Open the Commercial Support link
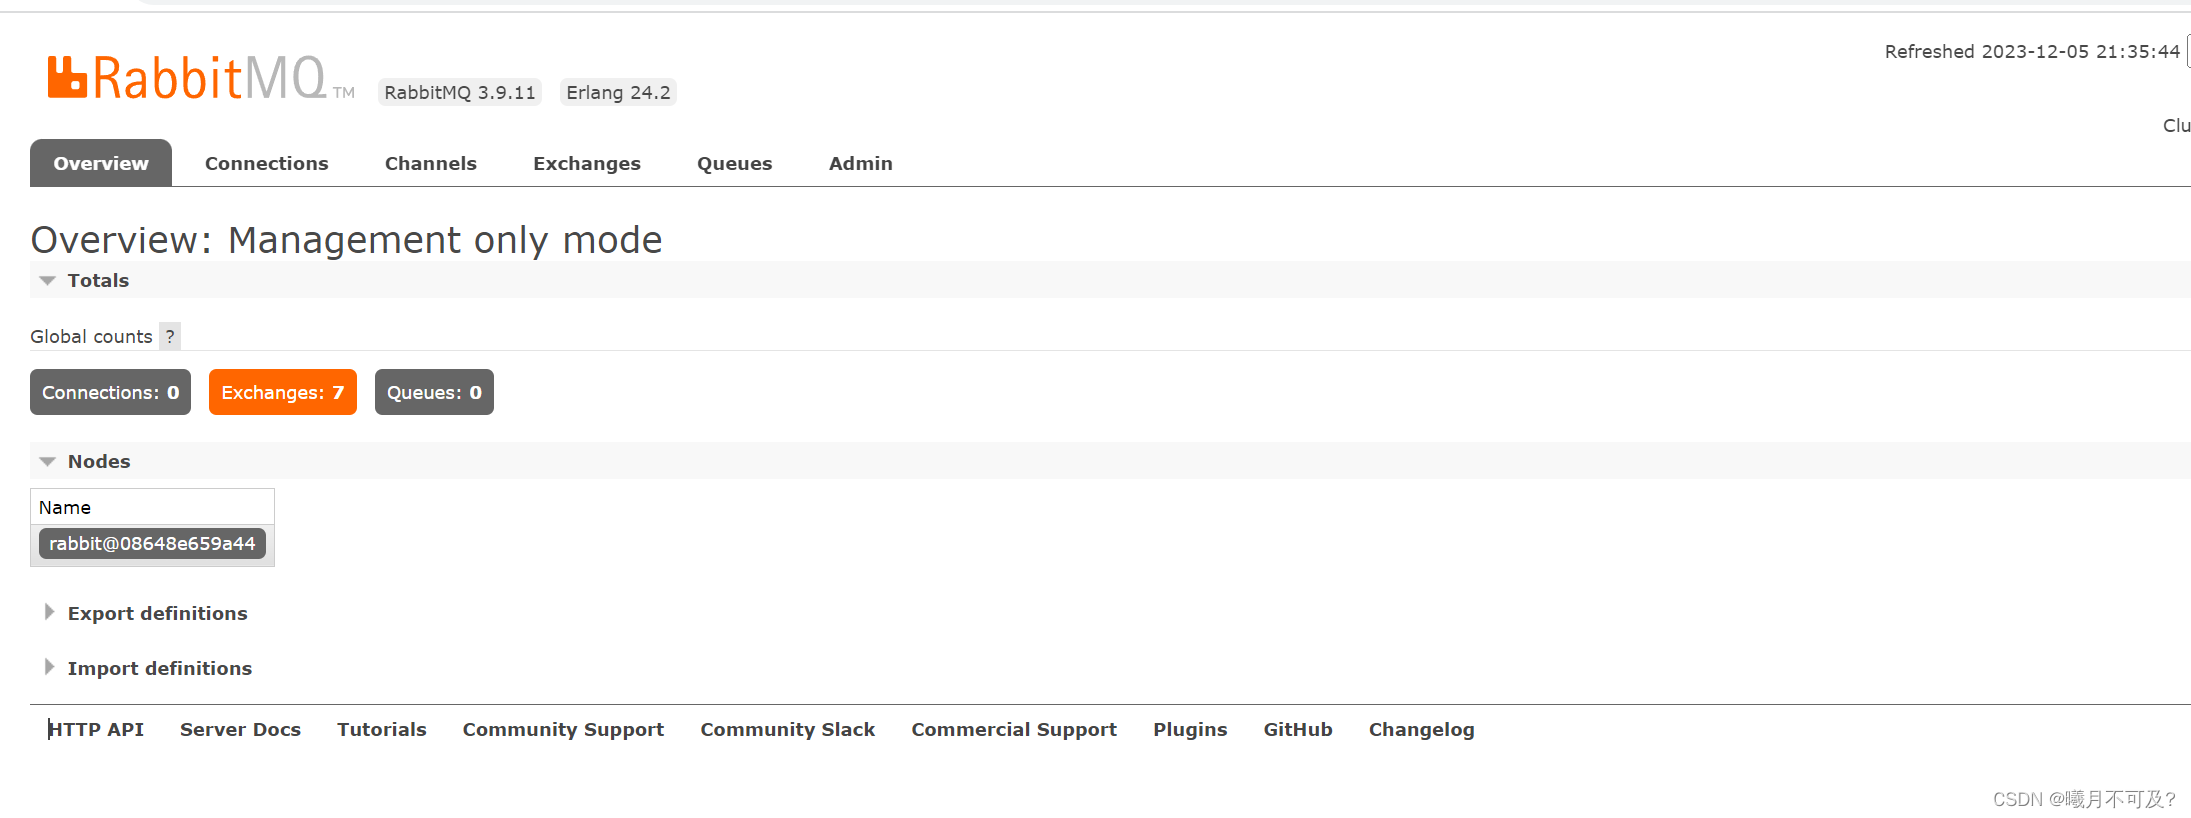 [1014, 729]
